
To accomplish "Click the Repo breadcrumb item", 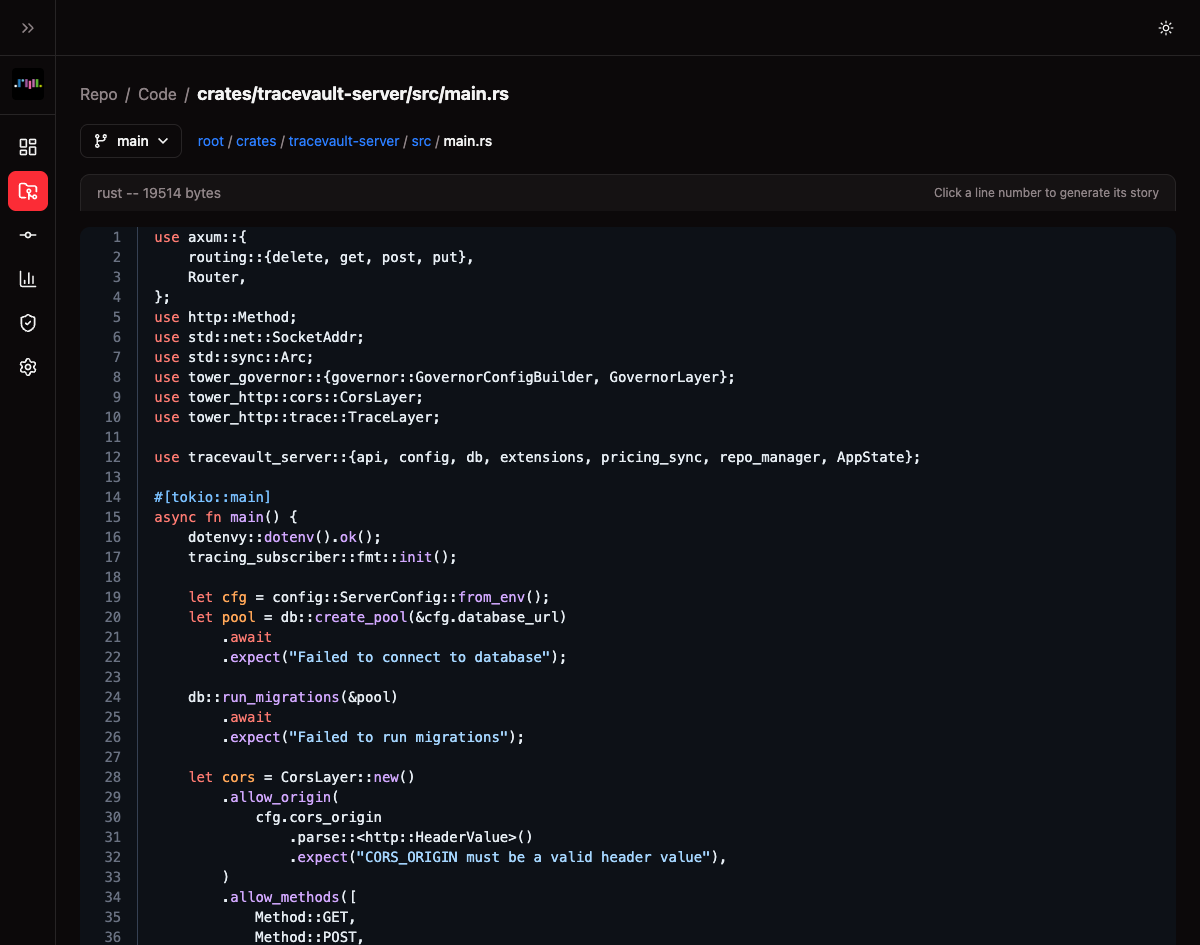I will pos(98,94).
